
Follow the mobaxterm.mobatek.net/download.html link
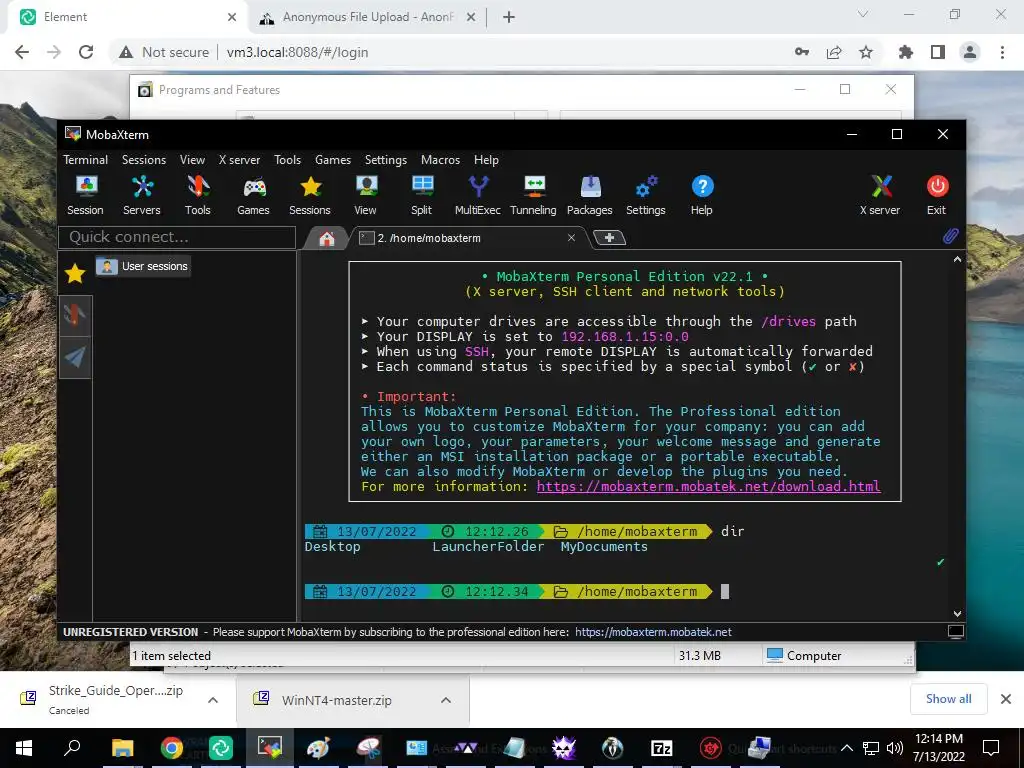click(709, 487)
